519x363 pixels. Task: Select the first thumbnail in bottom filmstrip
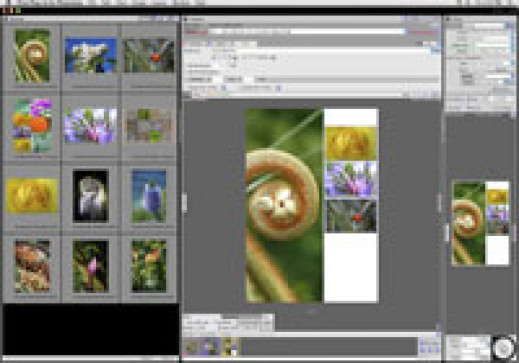(192, 346)
